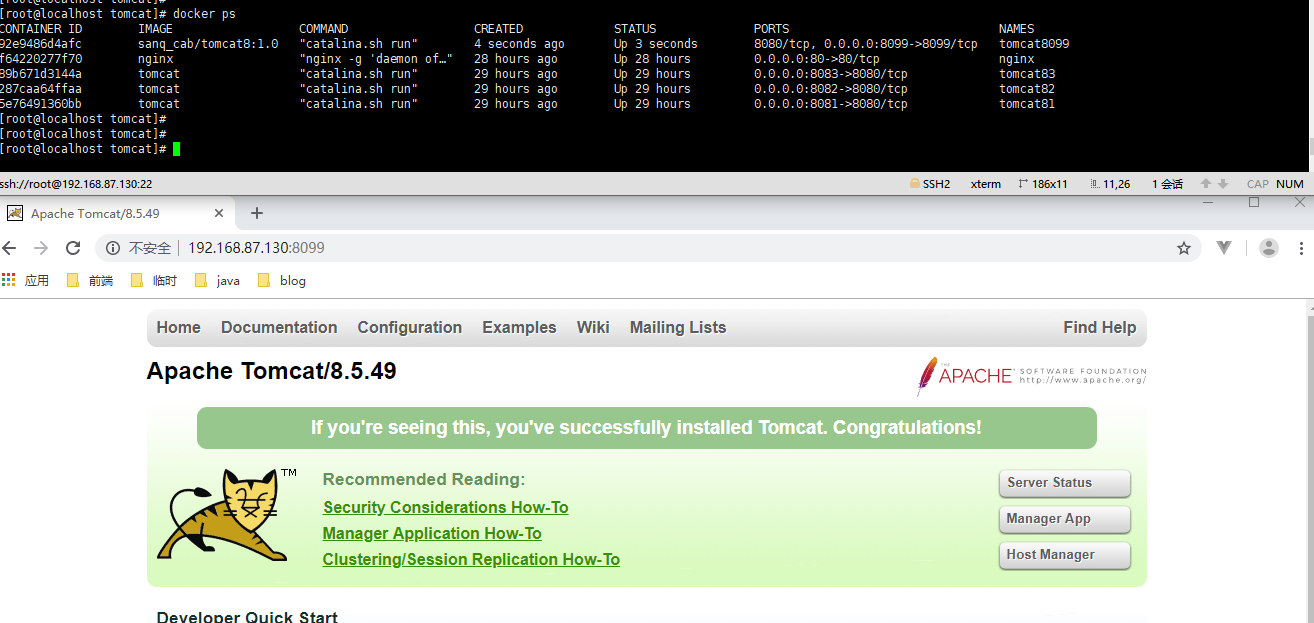Click tomcat81 in the NAMES column
This screenshot has width=1314, height=623.
(x=1027, y=104)
